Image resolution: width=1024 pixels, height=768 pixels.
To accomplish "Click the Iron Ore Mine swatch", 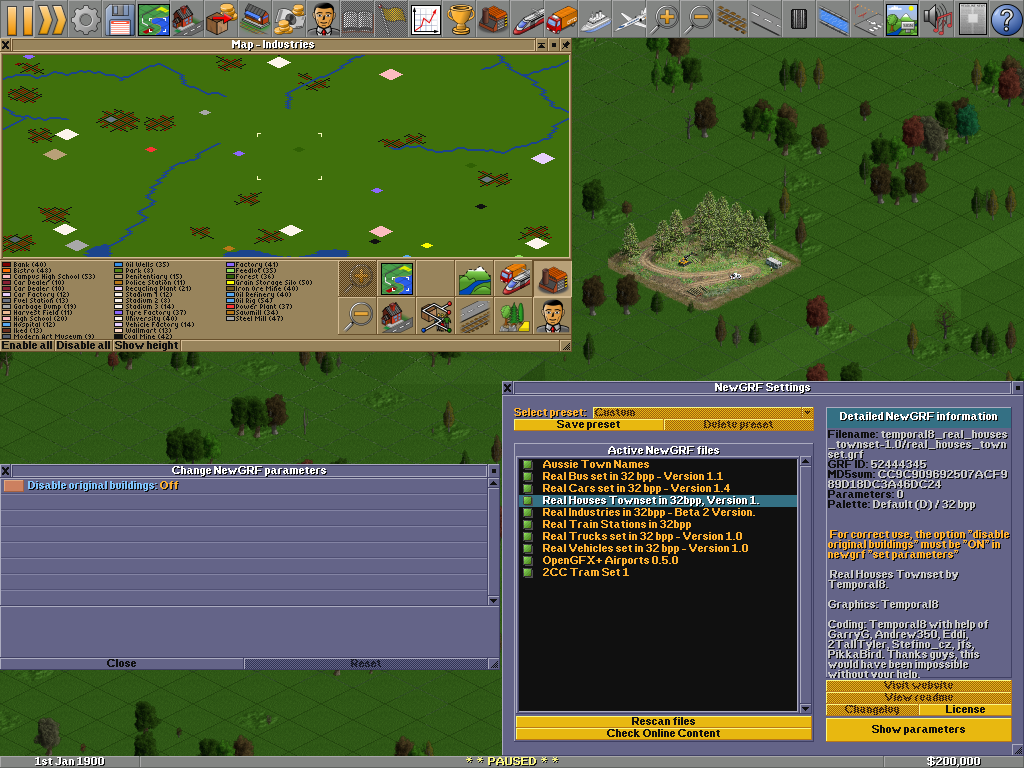I will 230,288.
